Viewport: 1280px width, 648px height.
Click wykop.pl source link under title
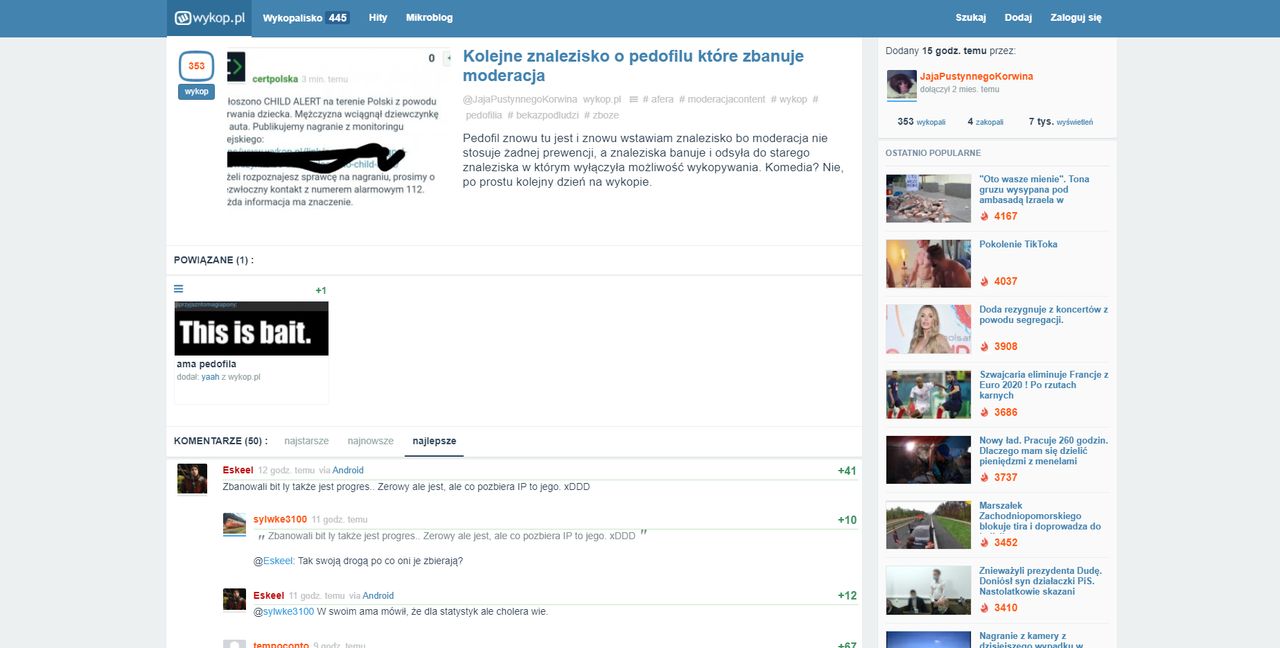[x=602, y=100]
